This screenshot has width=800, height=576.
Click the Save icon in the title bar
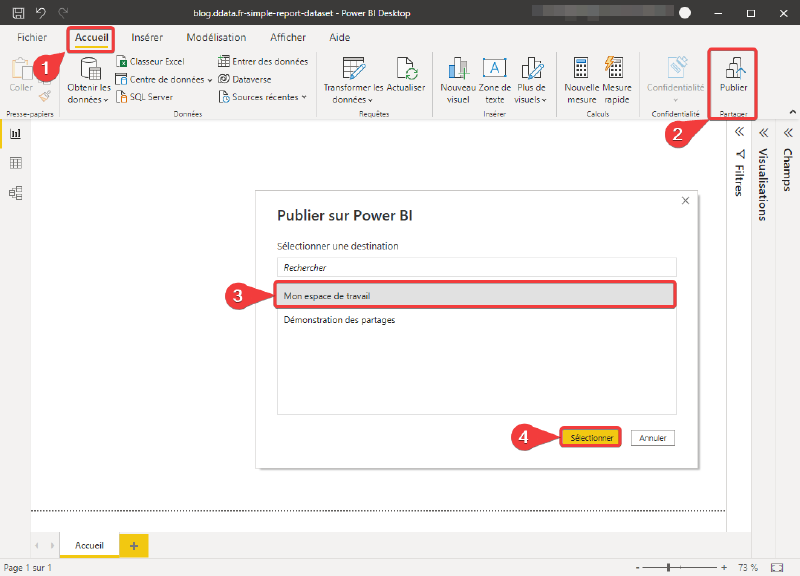pos(18,13)
